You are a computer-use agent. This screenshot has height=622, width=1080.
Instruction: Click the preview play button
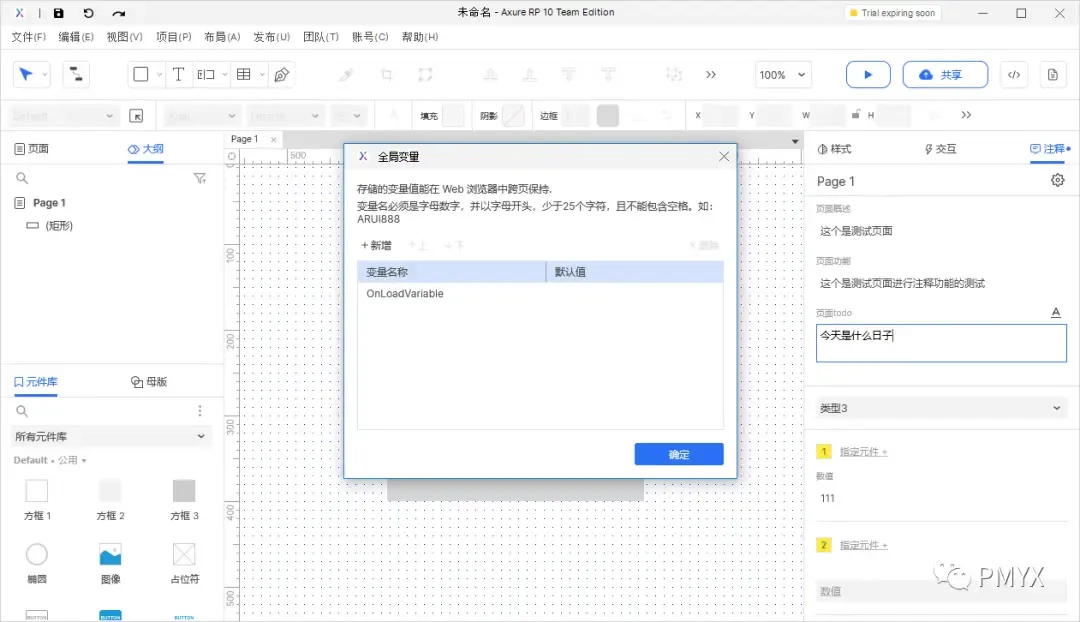click(868, 74)
